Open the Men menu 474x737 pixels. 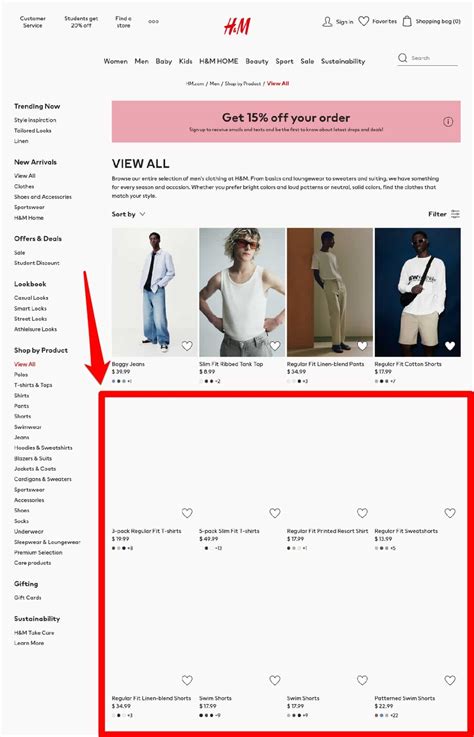[x=142, y=61]
